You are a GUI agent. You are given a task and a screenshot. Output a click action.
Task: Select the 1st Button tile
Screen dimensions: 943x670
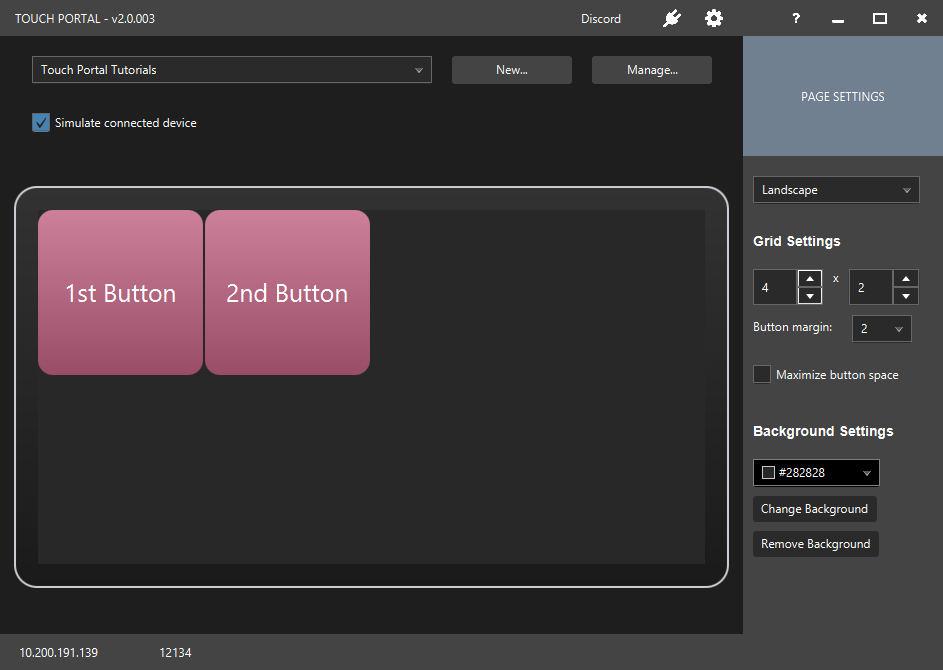[120, 292]
